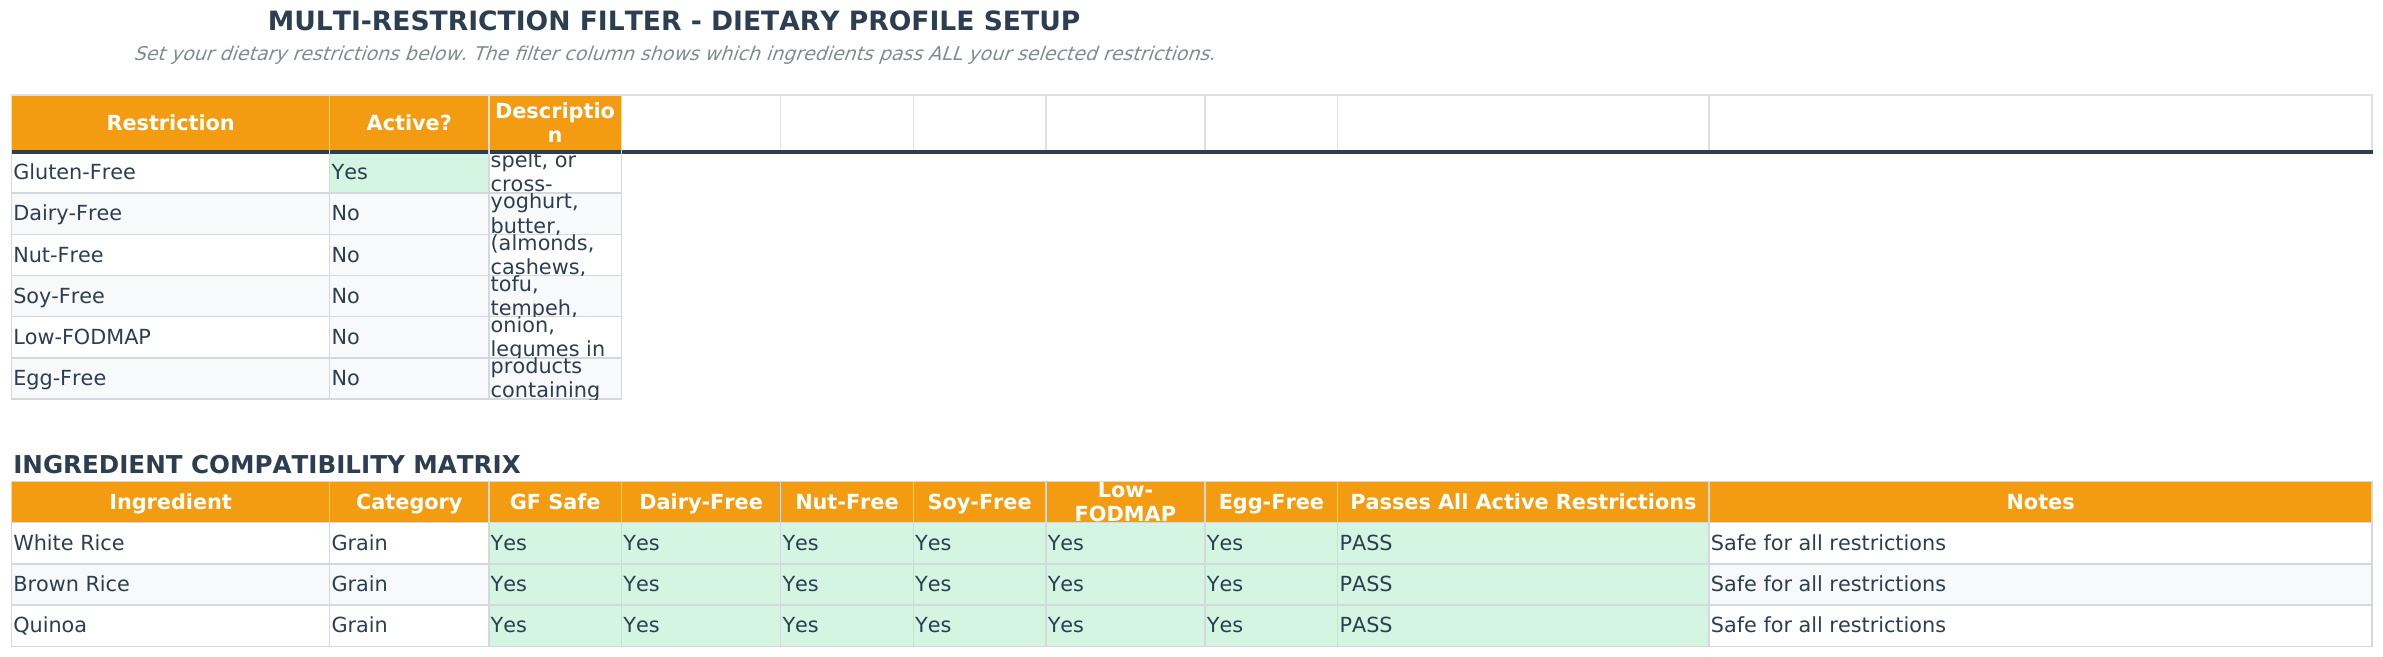This screenshot has width=2383, height=657.
Task: Click Quinoa notes cell
Action: click(2040, 625)
